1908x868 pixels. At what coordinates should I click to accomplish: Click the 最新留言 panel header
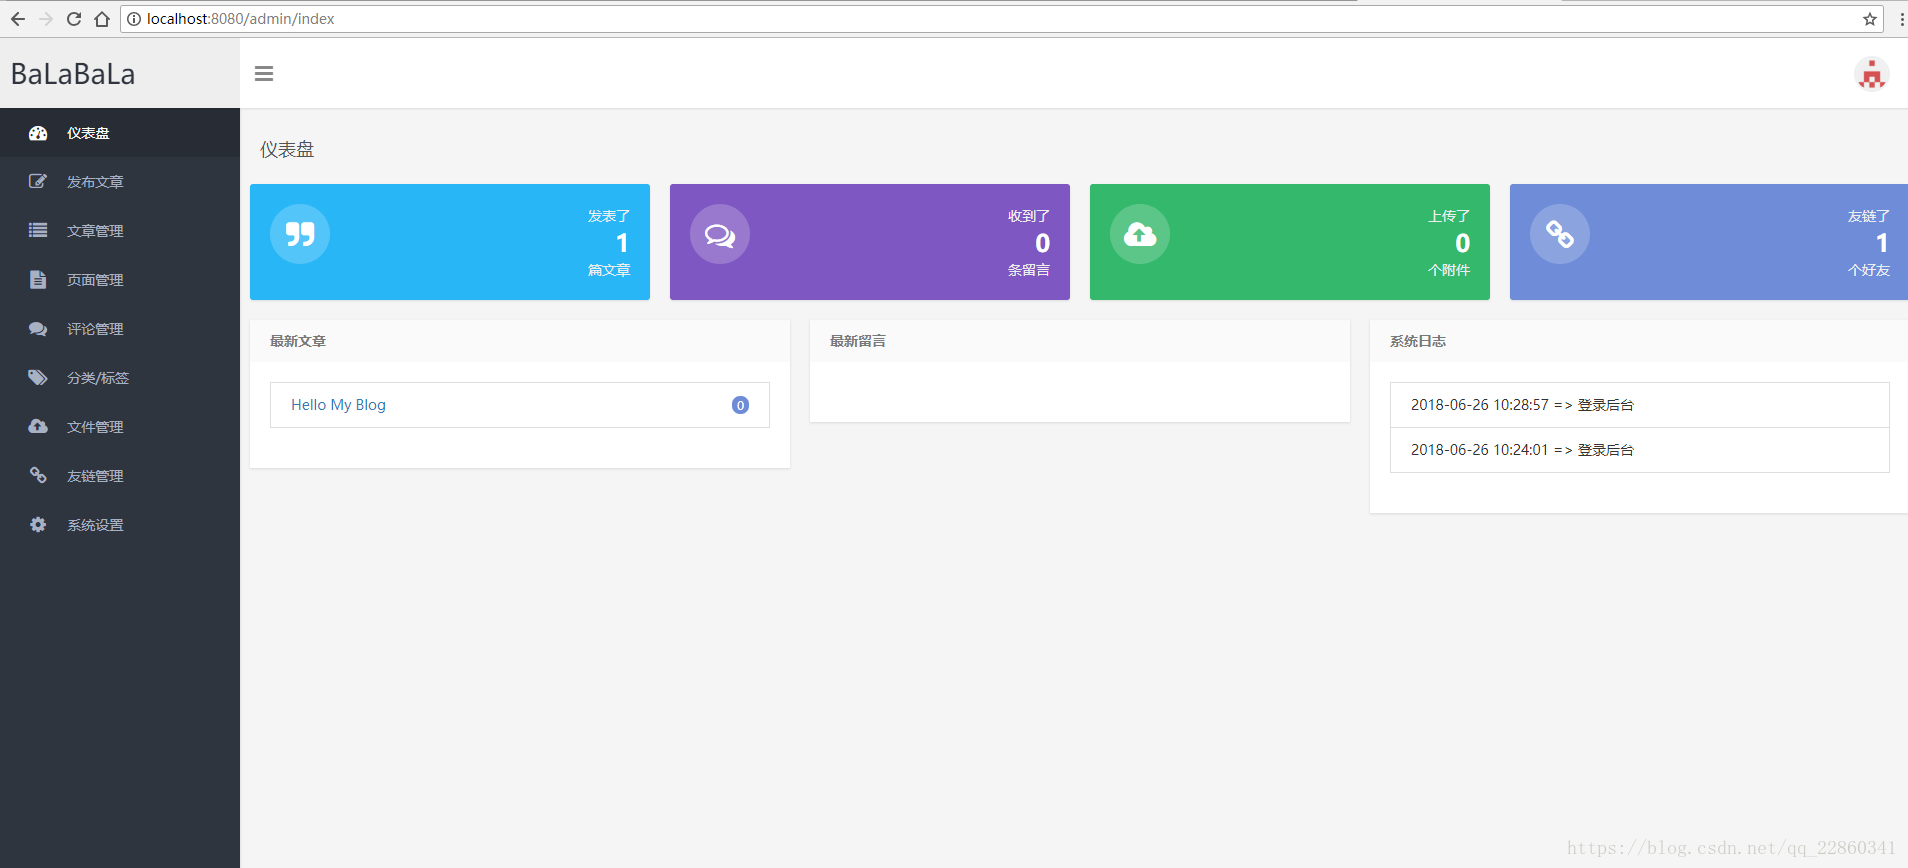tap(1080, 341)
